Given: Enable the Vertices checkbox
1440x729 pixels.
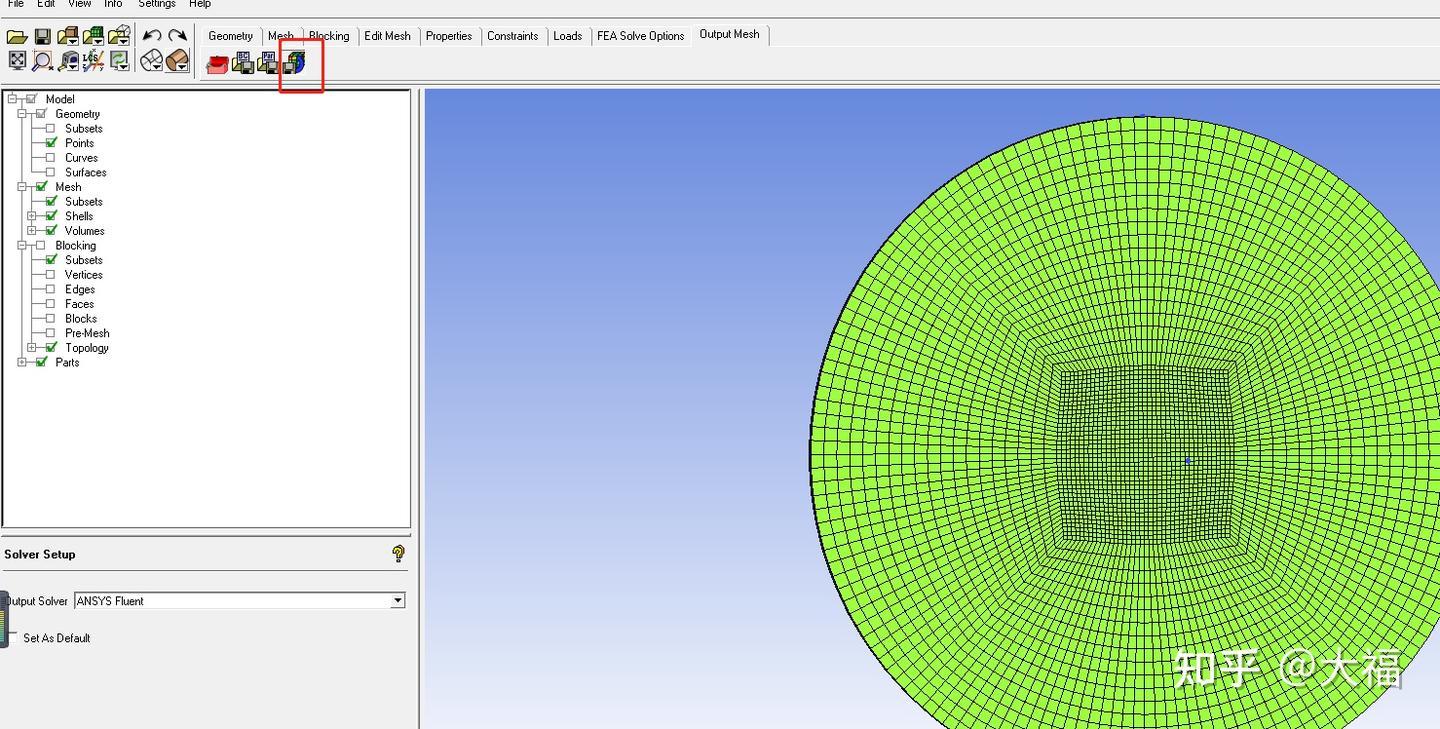Looking at the screenshot, I should [x=51, y=275].
